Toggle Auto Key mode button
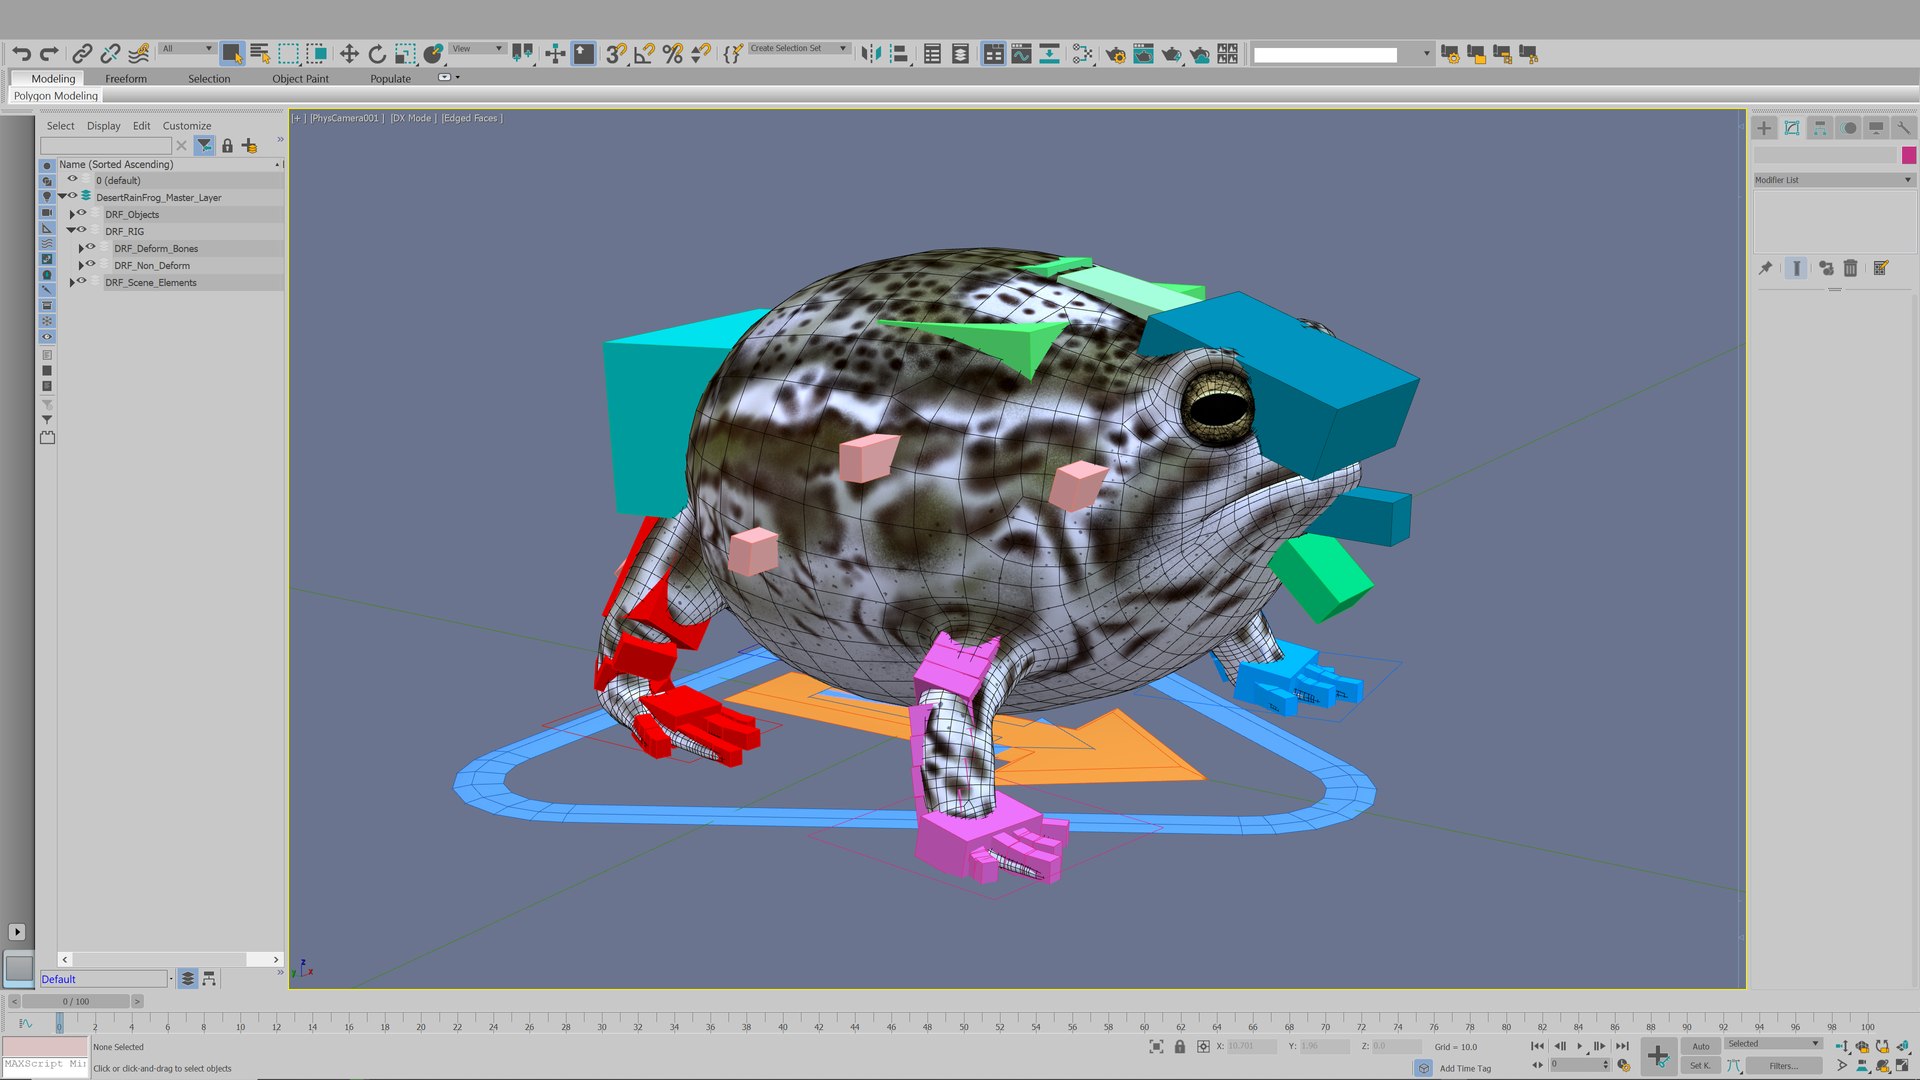1920x1080 pixels. tap(1701, 1046)
